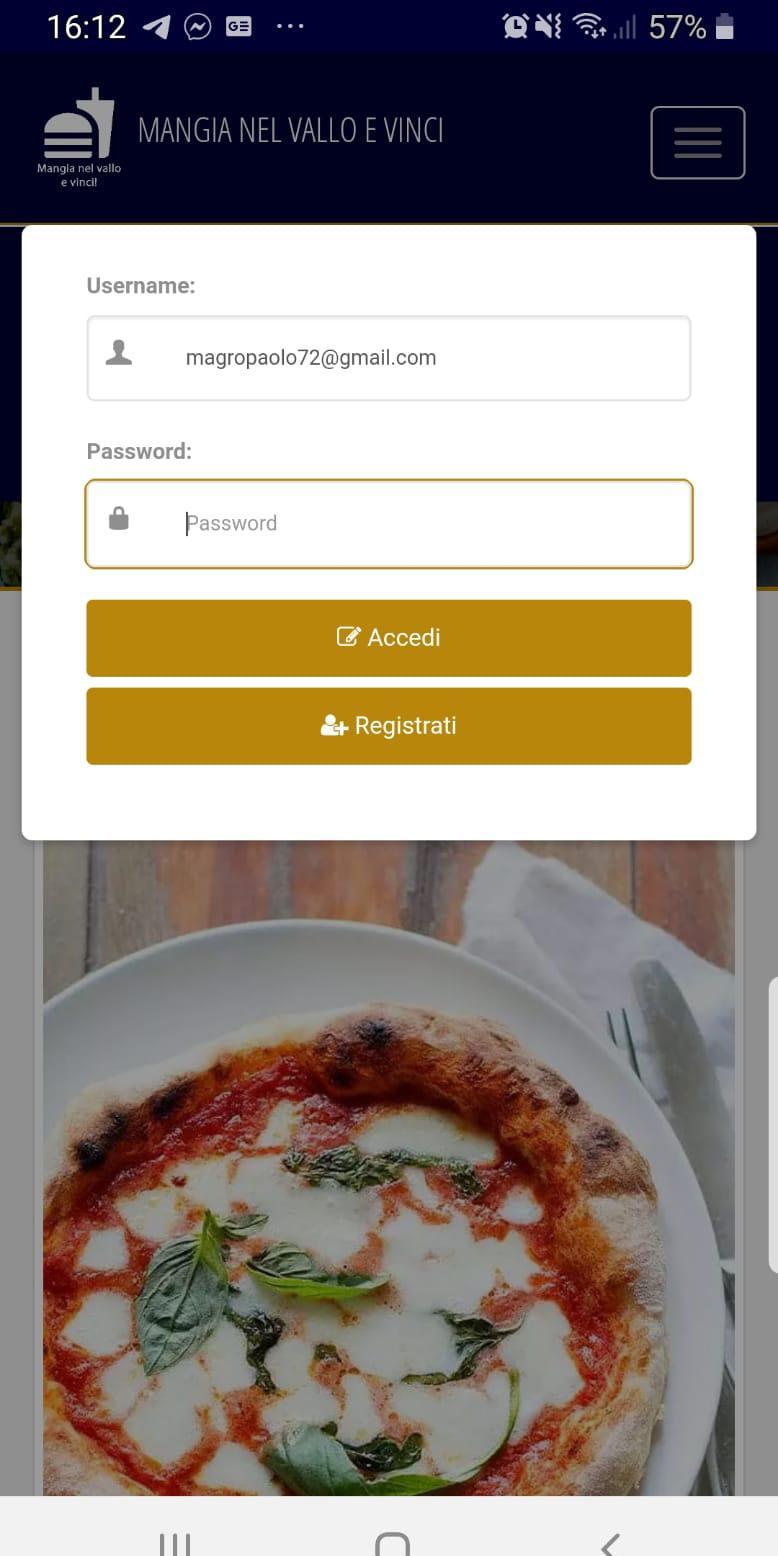Click the Accedi login button
This screenshot has height=1556, width=778.
pos(389,638)
